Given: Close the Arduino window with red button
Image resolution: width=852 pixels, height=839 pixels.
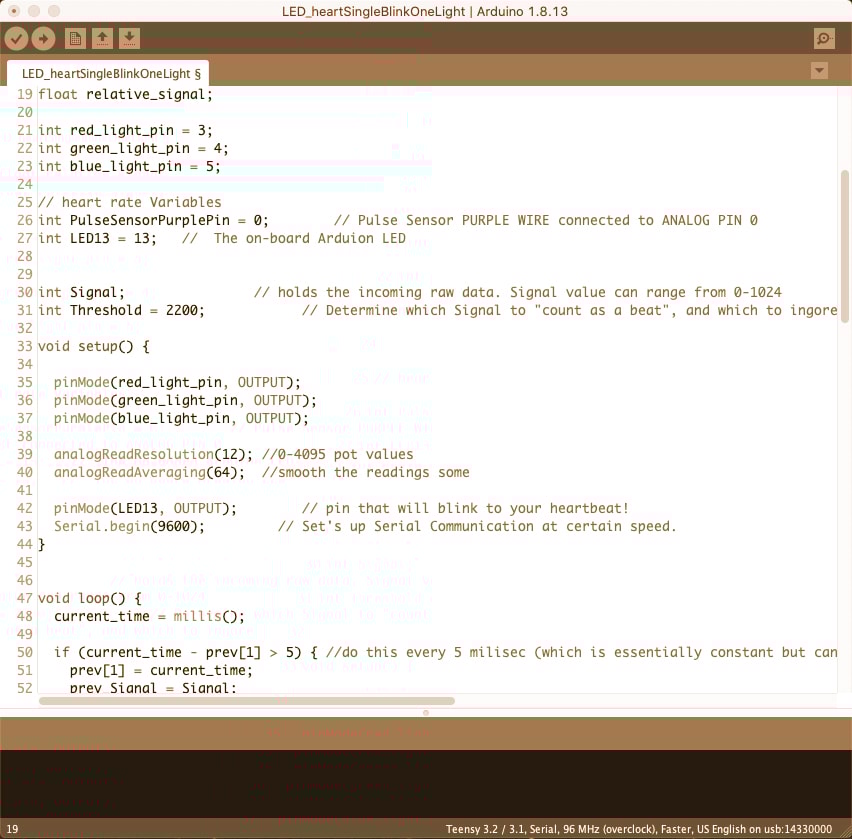Looking at the screenshot, I should [13, 9].
